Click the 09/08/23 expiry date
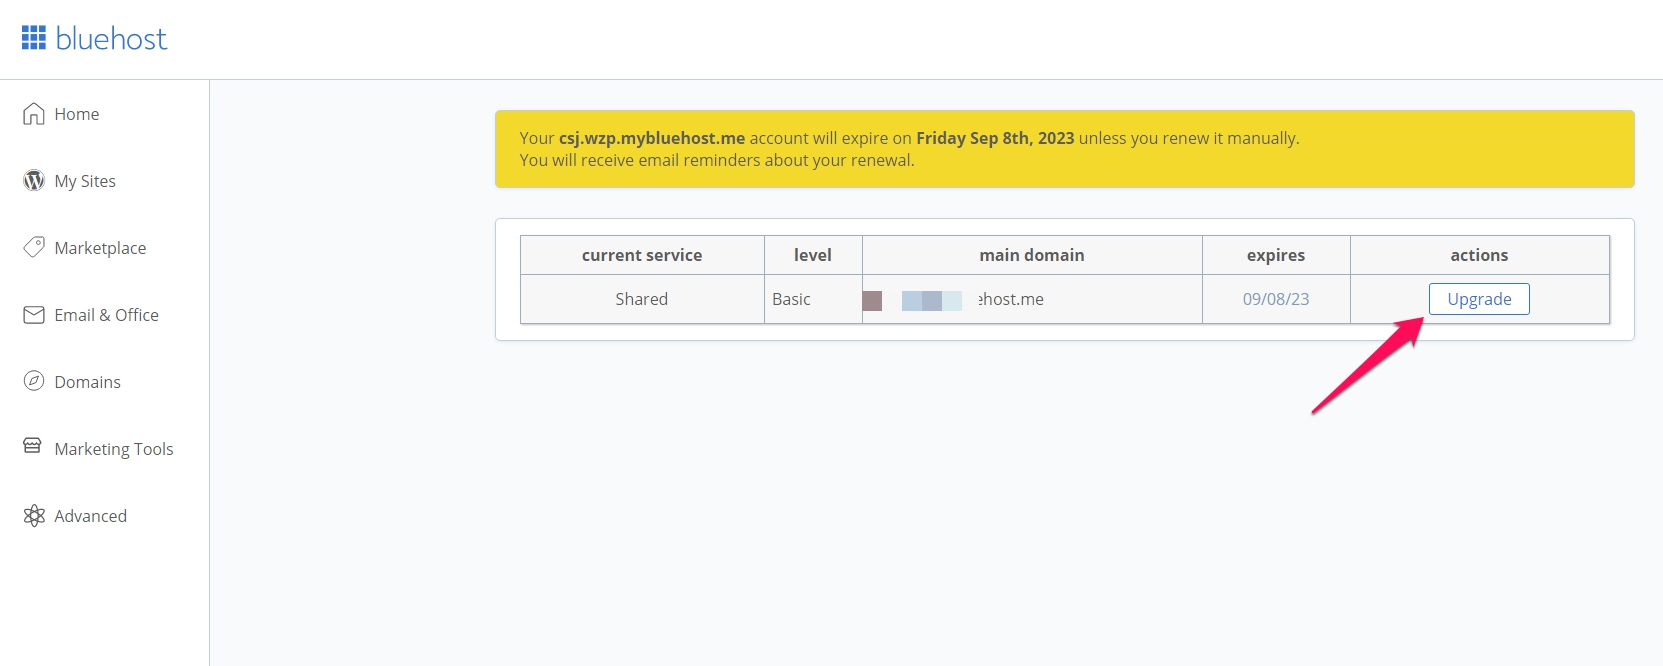Screen dimensions: 1663x666 (x=1276, y=299)
